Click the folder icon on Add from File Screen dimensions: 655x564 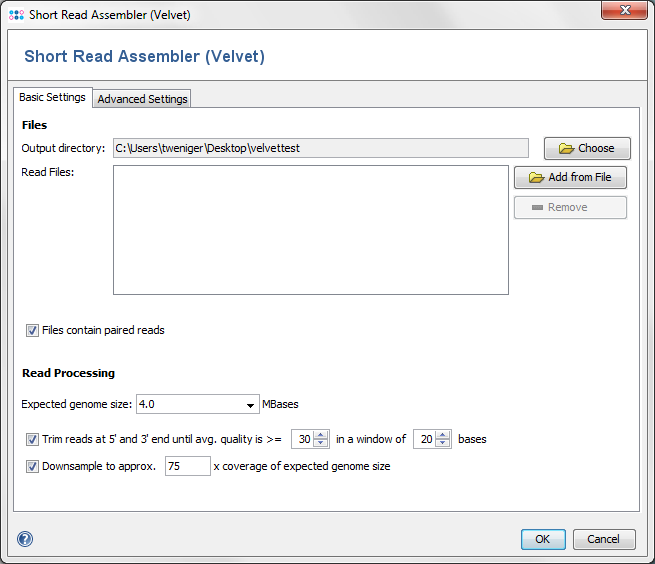tap(536, 178)
